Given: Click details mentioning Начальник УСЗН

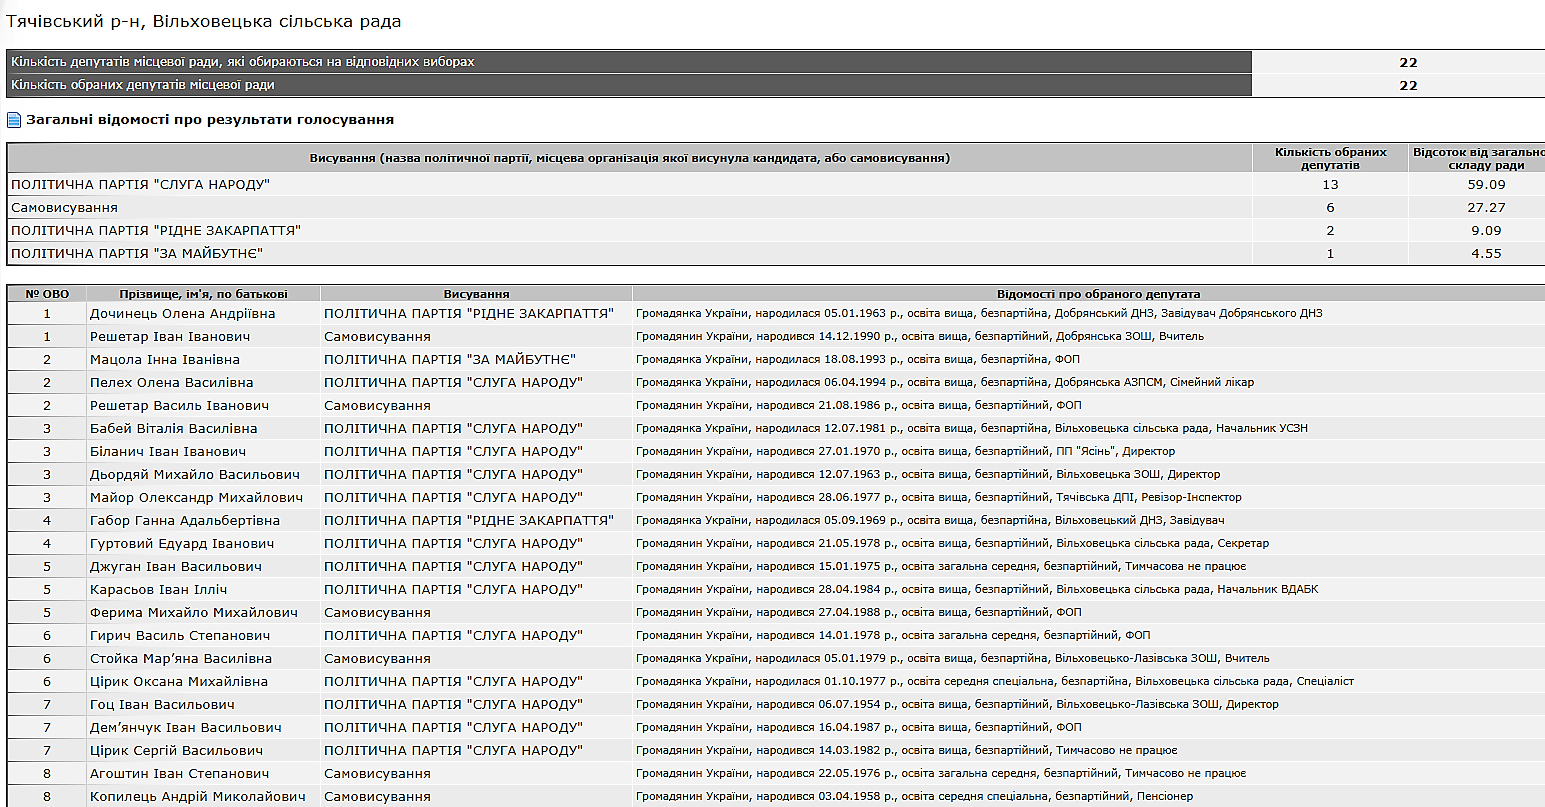Looking at the screenshot, I should 972,428.
